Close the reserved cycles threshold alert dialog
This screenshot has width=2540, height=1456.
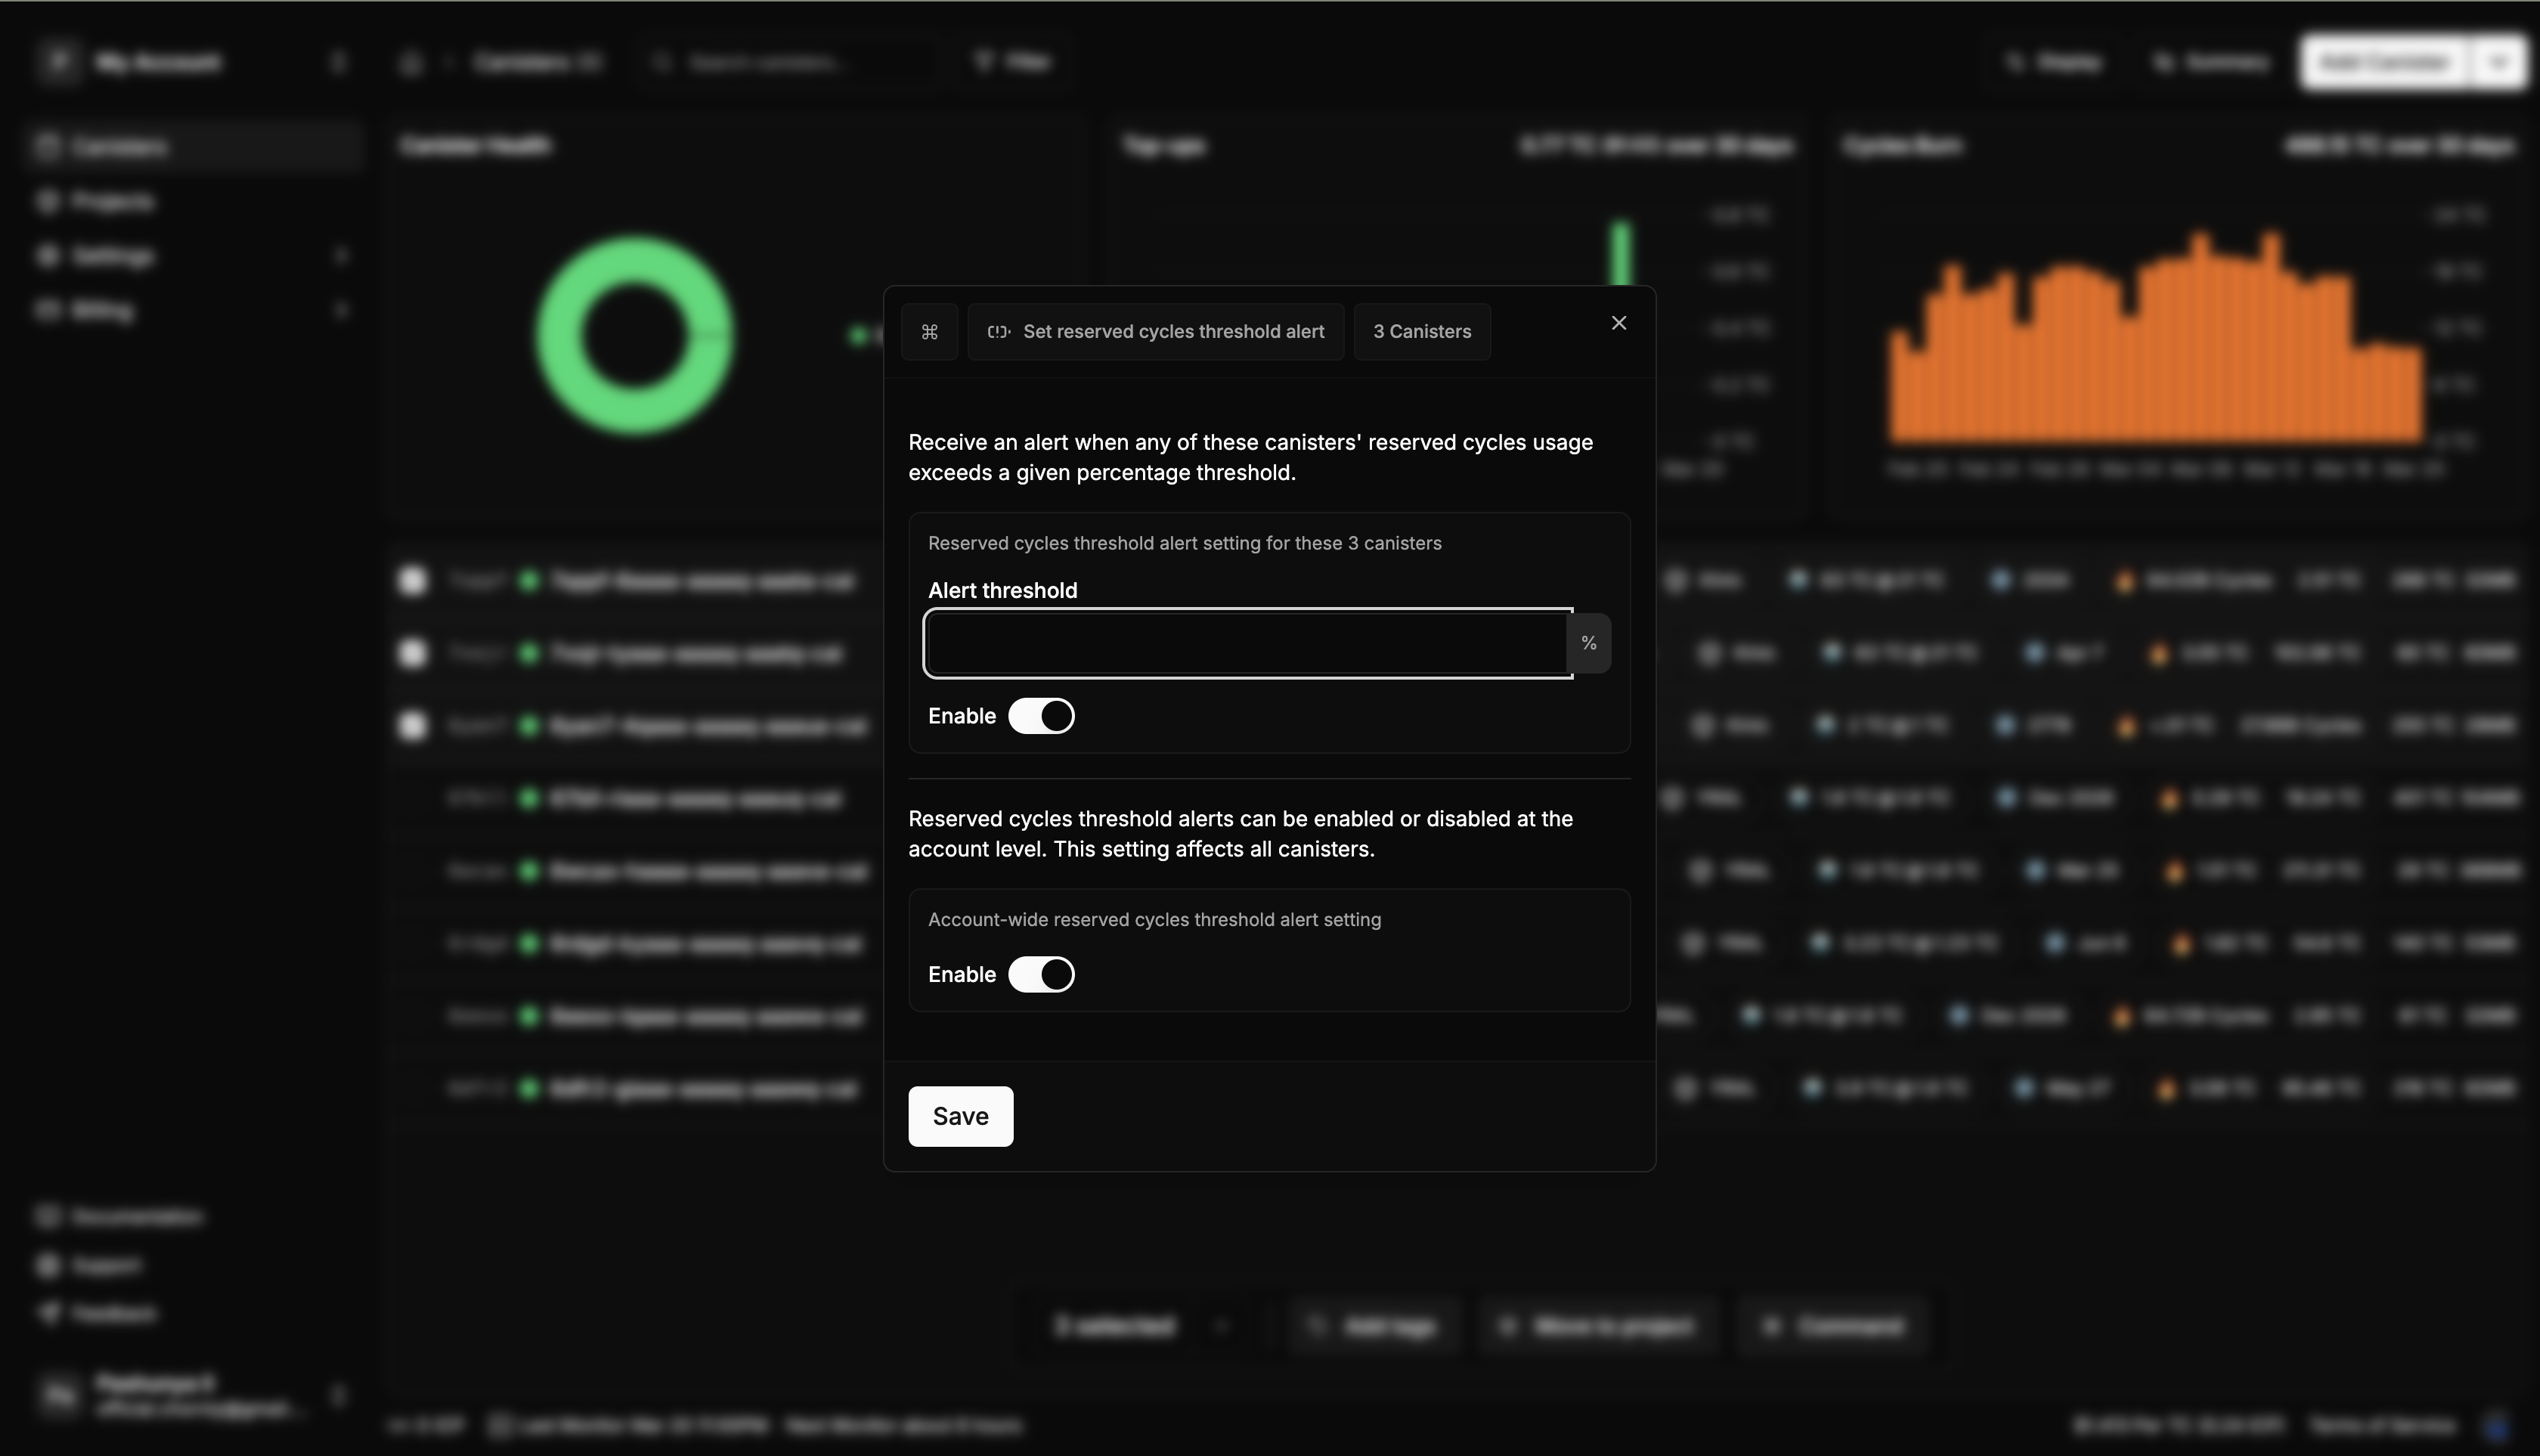tap(1618, 322)
